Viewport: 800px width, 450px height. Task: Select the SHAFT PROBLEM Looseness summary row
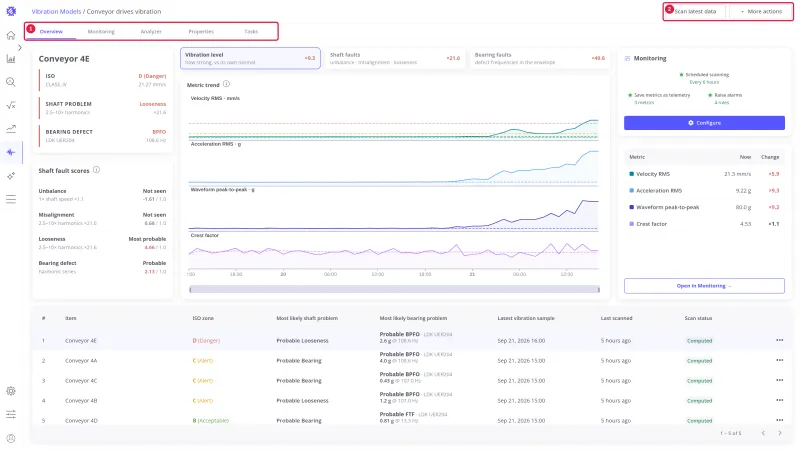point(103,108)
